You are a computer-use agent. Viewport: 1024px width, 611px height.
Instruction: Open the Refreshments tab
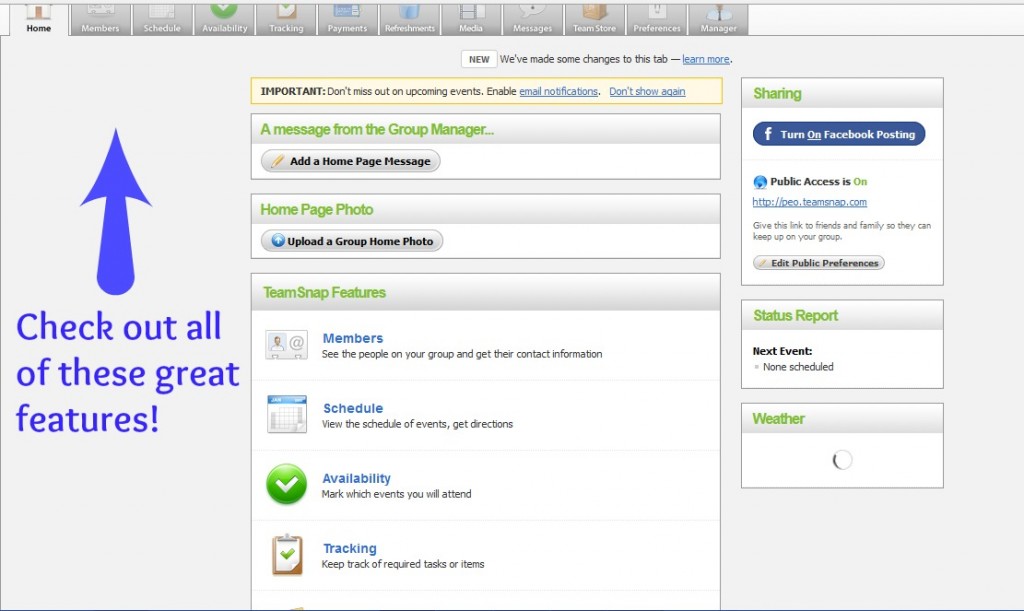(410, 18)
